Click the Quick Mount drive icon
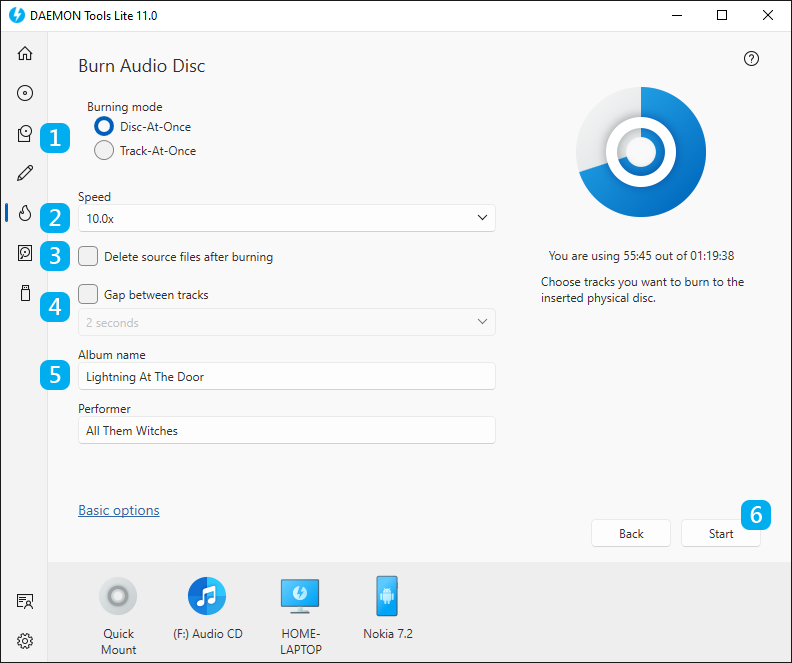792x663 pixels. tap(118, 596)
